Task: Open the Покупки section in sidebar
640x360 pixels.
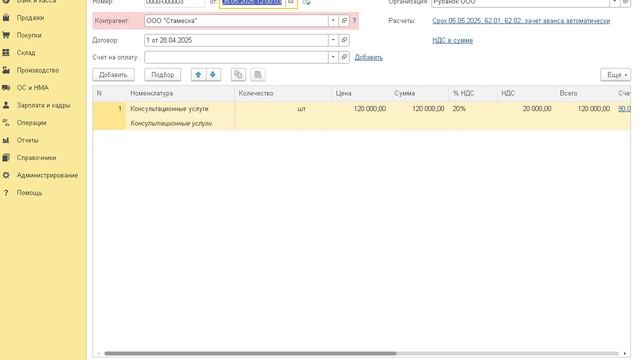Action: [x=29, y=36]
